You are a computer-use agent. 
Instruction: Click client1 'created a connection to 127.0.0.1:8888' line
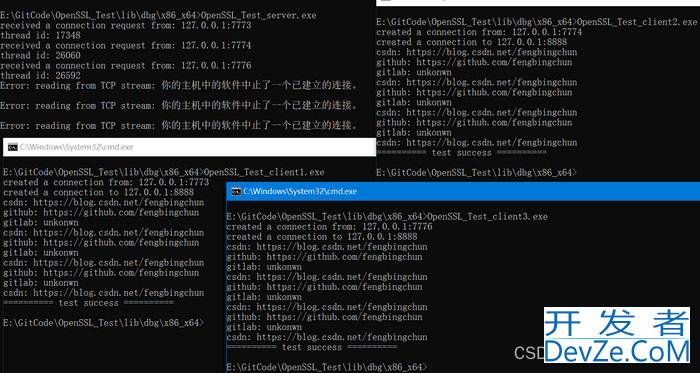click(x=99, y=192)
